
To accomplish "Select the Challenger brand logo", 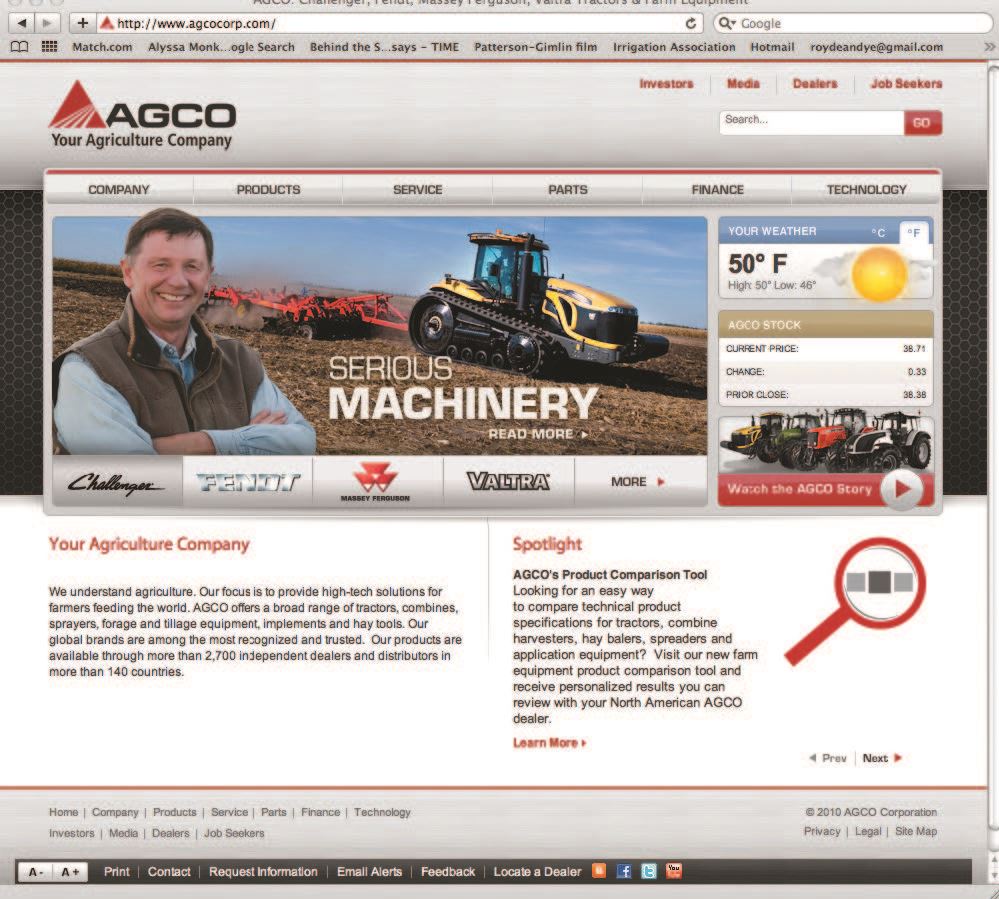I will coord(117,482).
